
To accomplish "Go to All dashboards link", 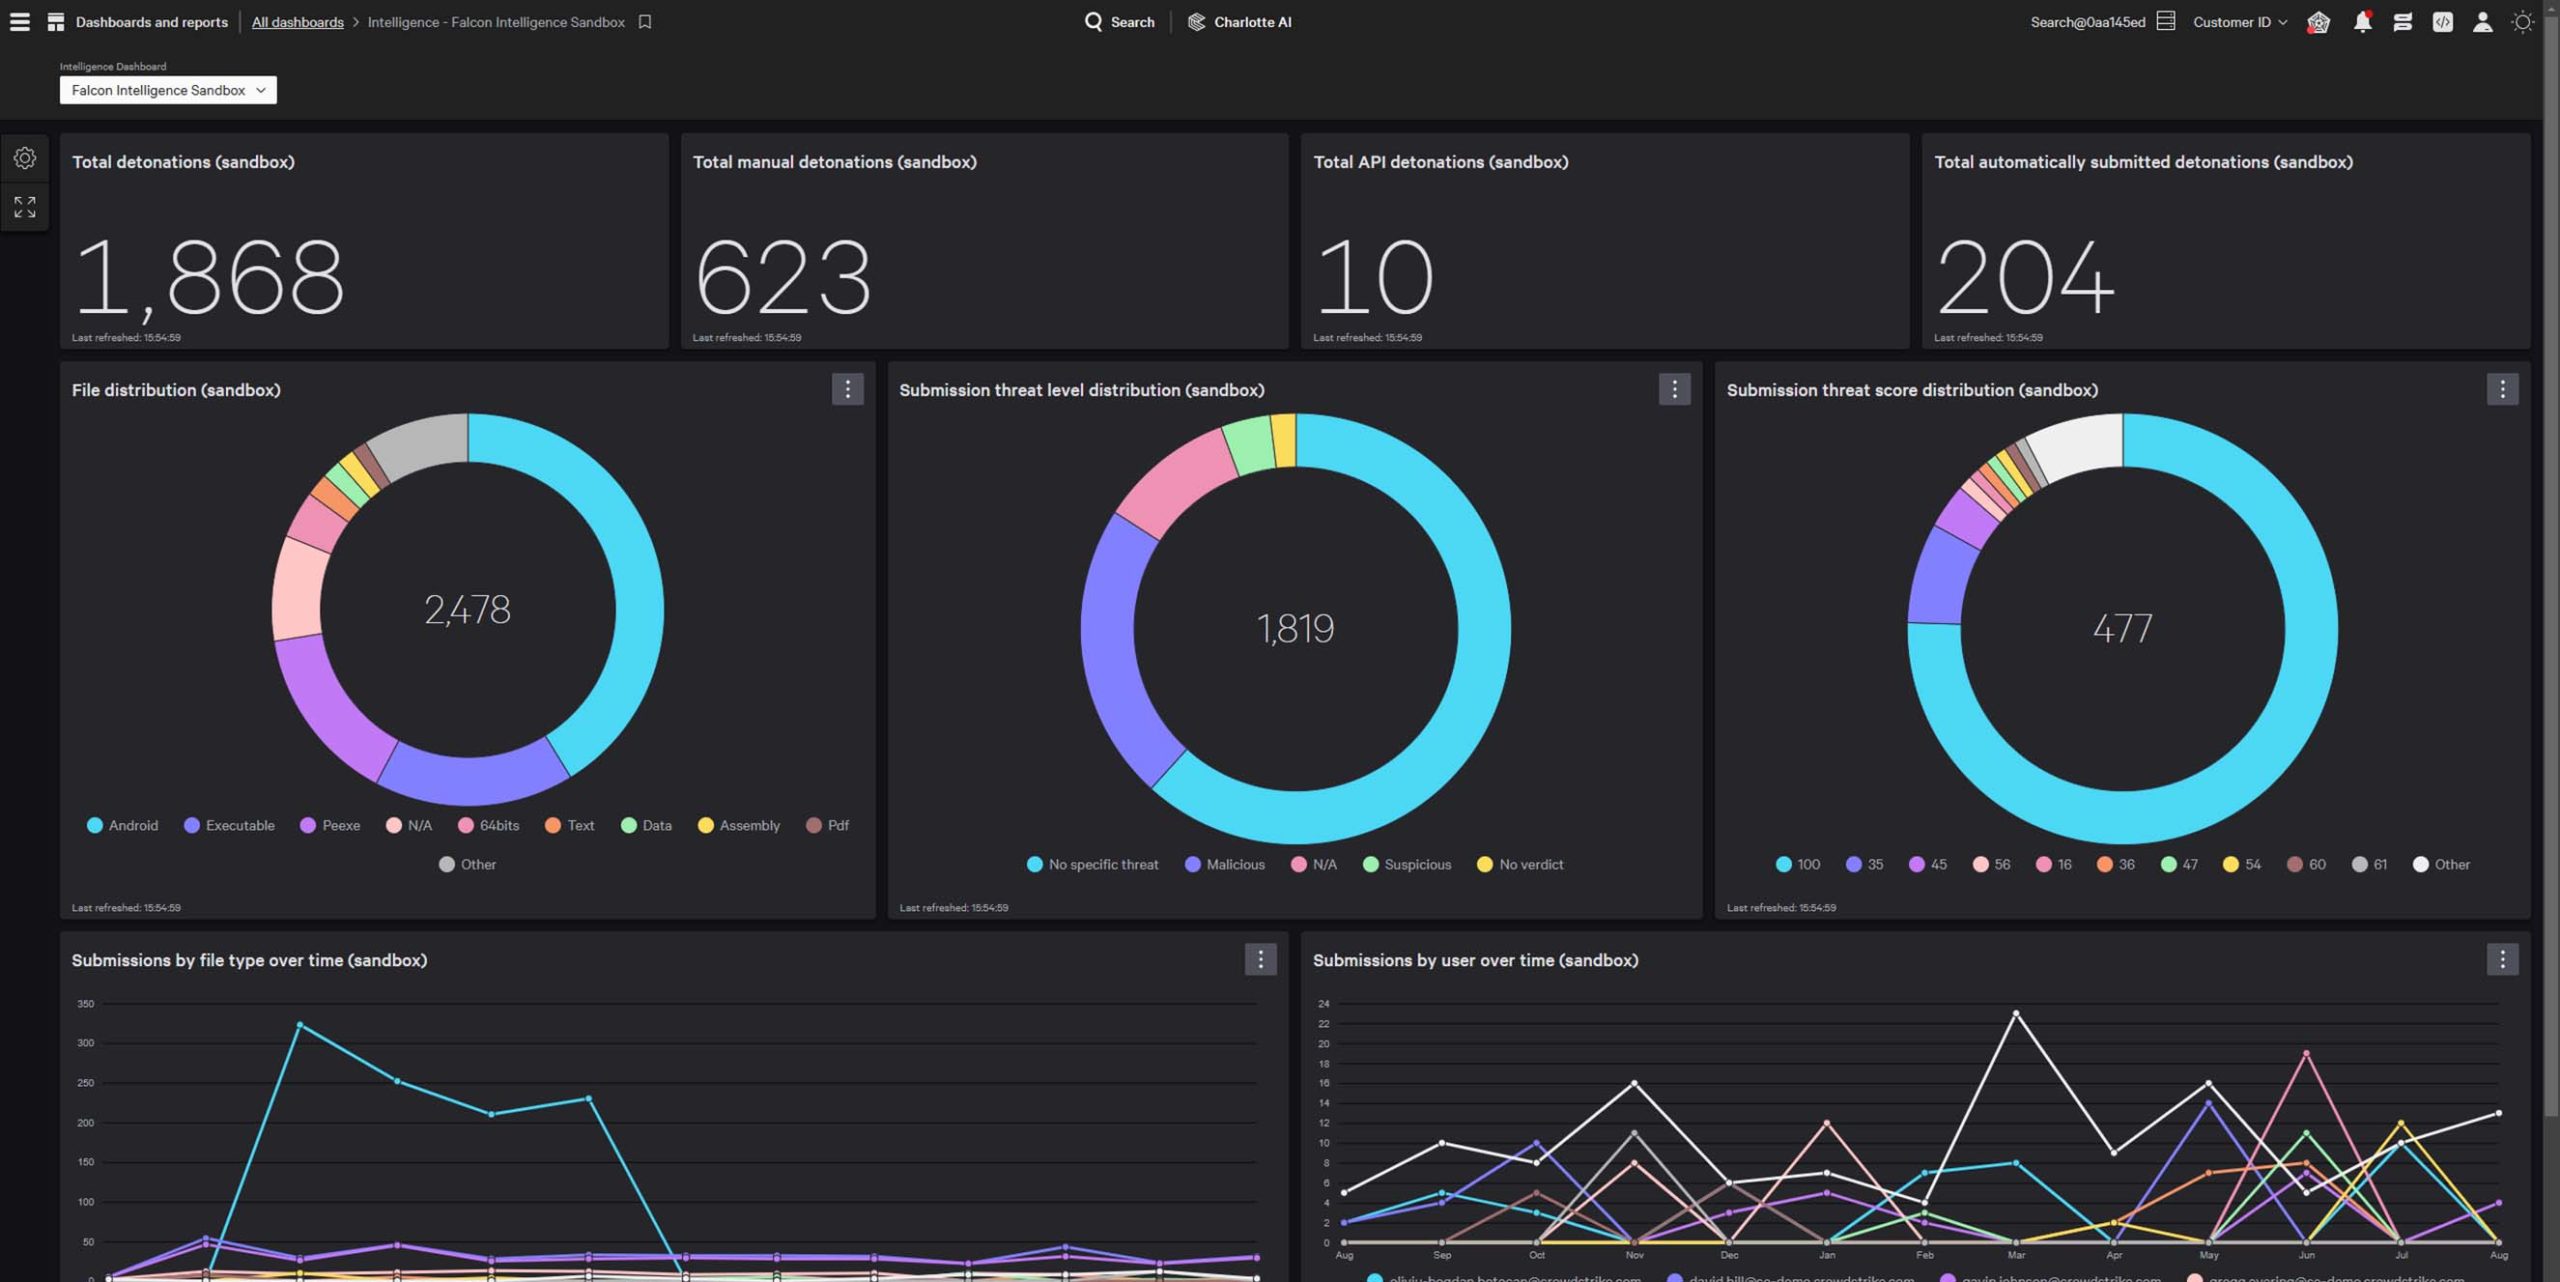I will pos(297,22).
